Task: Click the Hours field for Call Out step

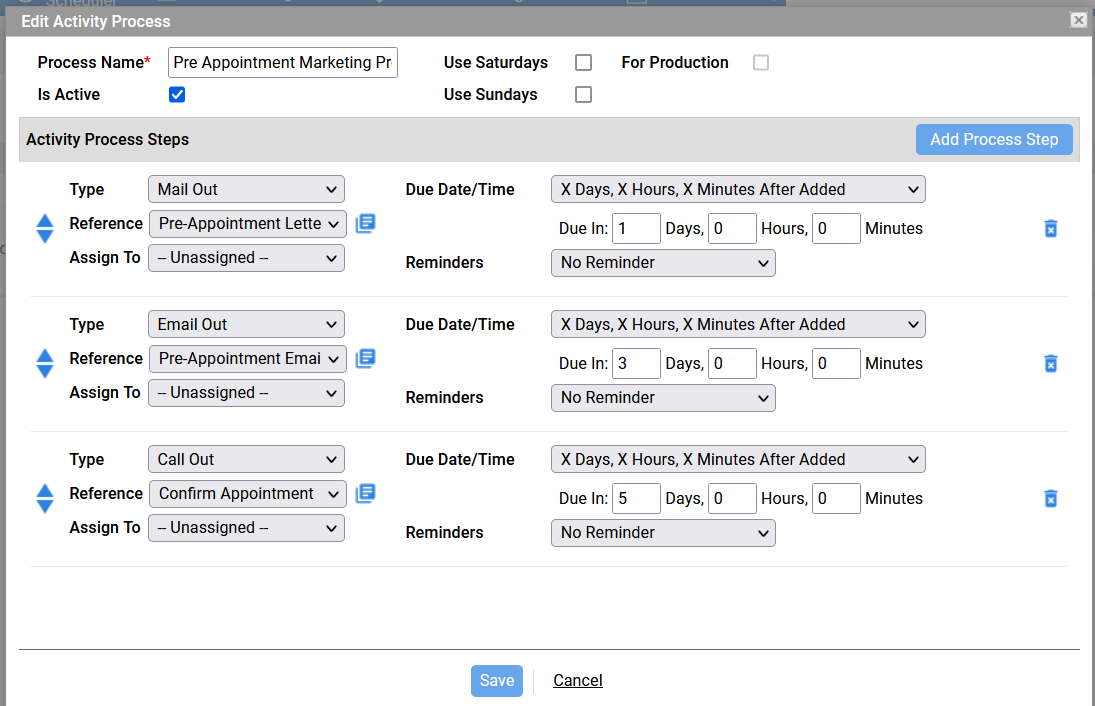Action: [732, 498]
